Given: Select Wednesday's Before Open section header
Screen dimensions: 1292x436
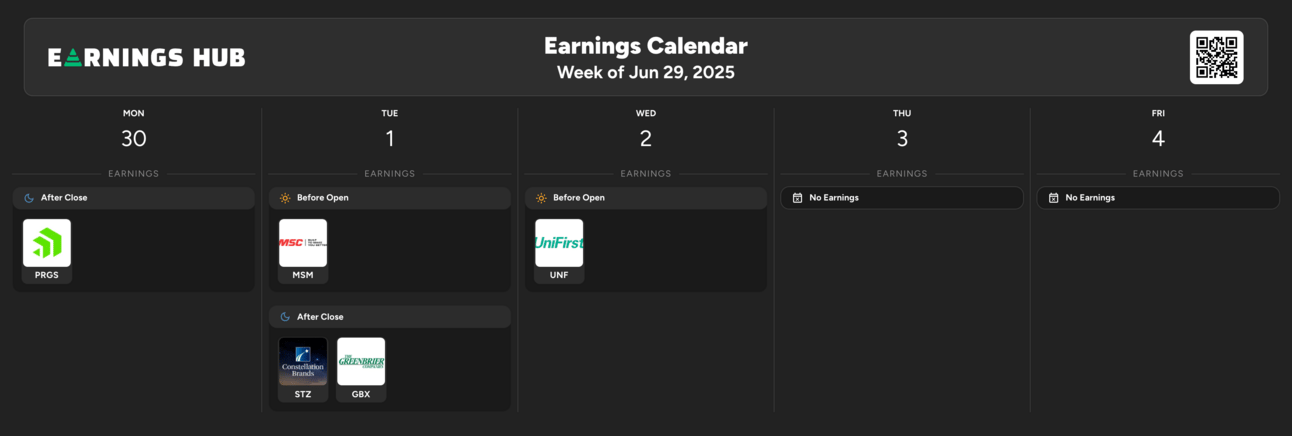Looking at the screenshot, I should click(x=646, y=198).
